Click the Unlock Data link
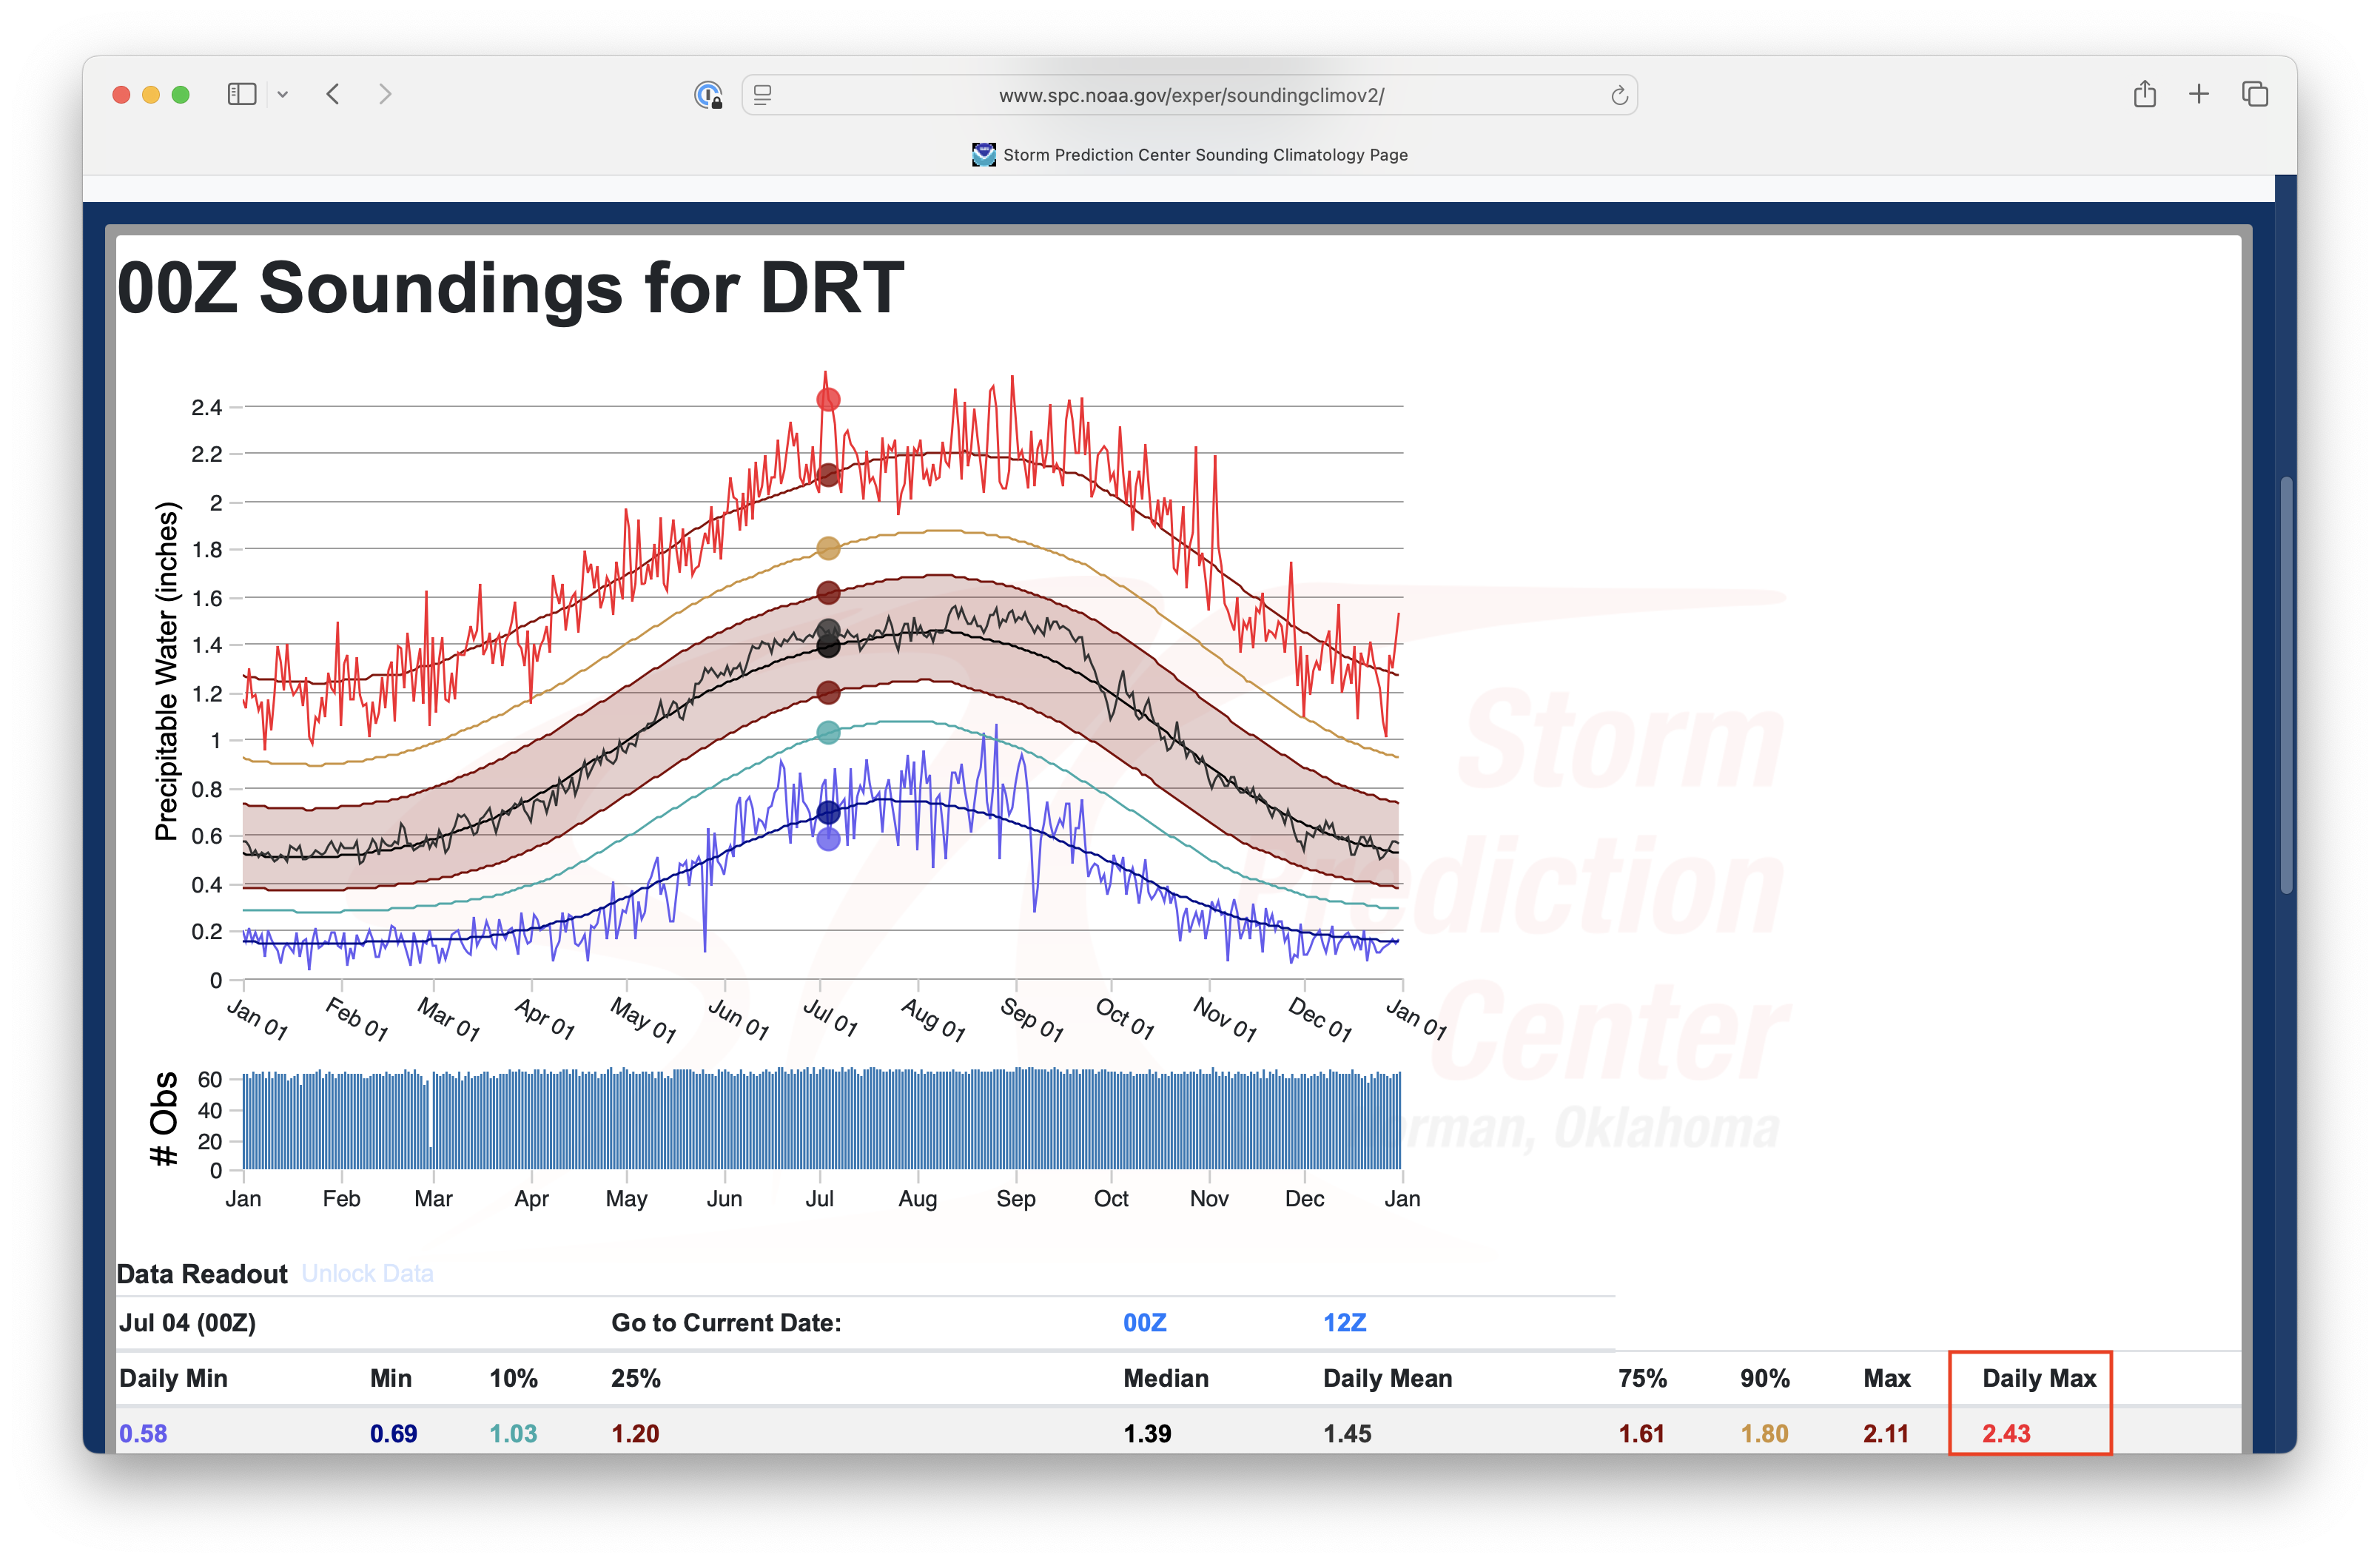The width and height of the screenshot is (2380, 1563). coord(367,1273)
